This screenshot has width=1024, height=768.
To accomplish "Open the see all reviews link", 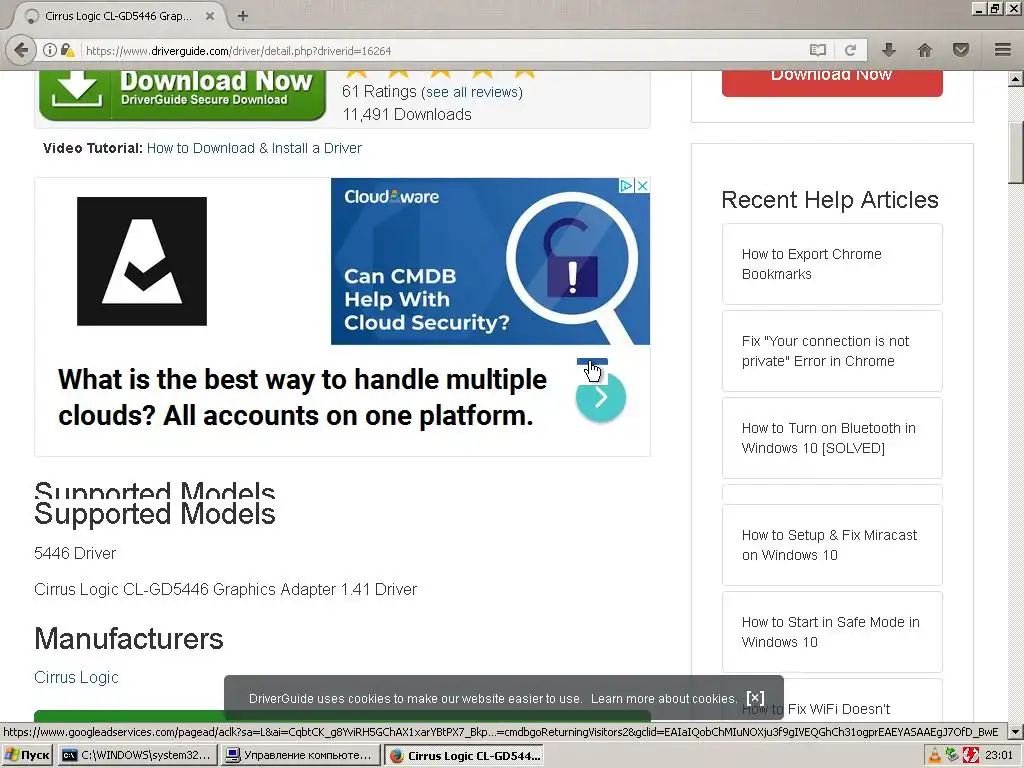I will pos(472,92).
